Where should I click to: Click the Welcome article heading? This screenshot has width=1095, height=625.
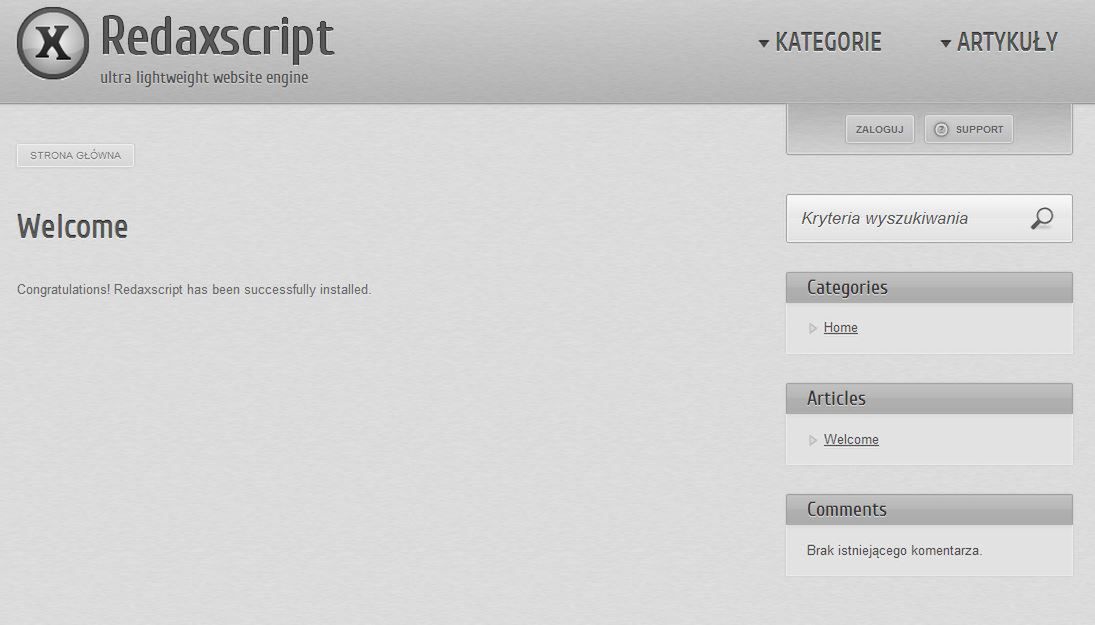pos(73,227)
